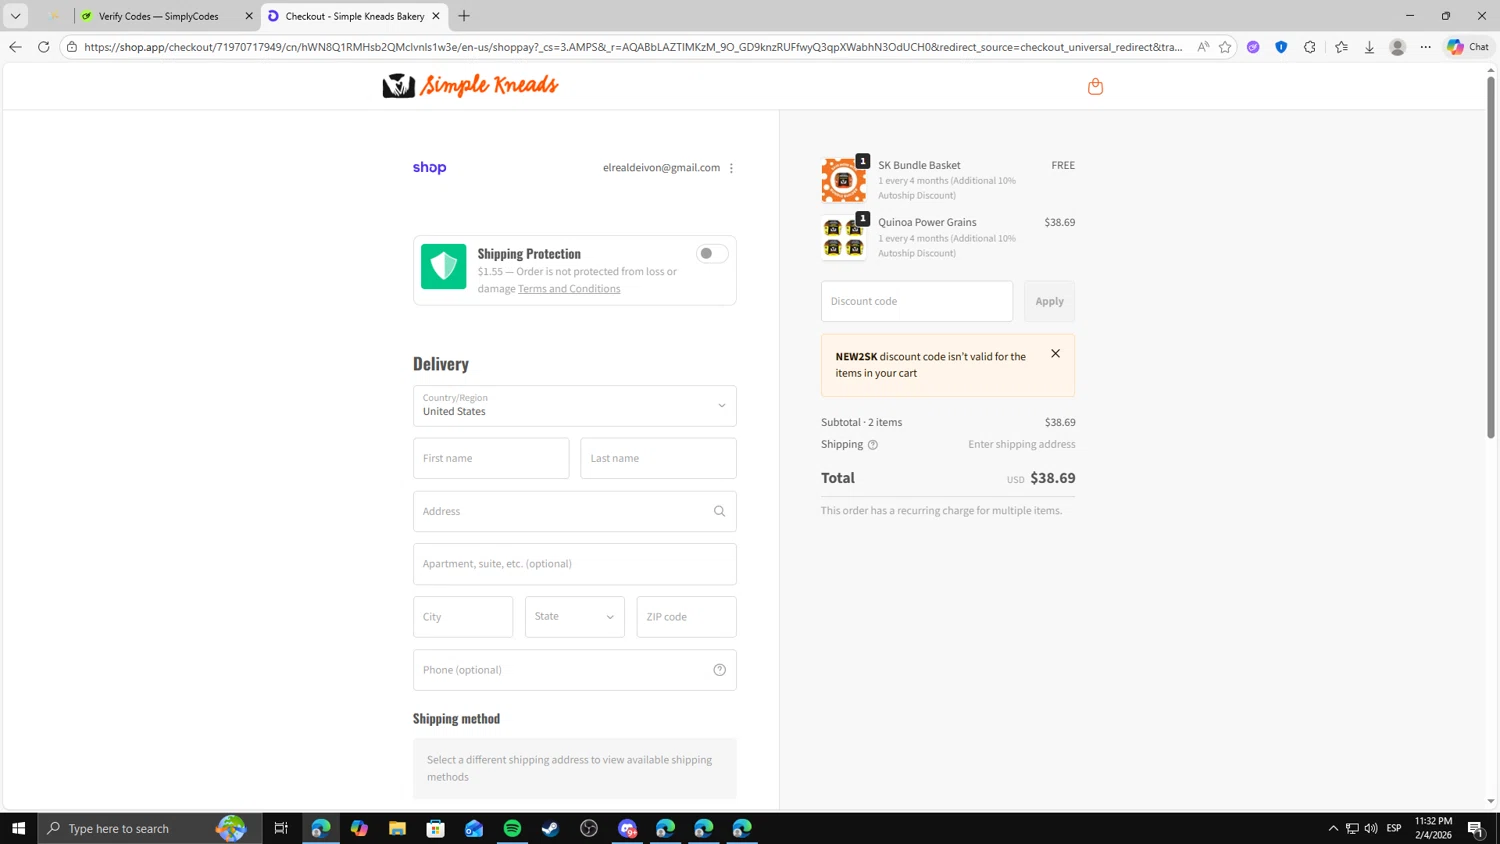1500x844 pixels.
Task: Click the ZIP code field
Action: click(686, 617)
